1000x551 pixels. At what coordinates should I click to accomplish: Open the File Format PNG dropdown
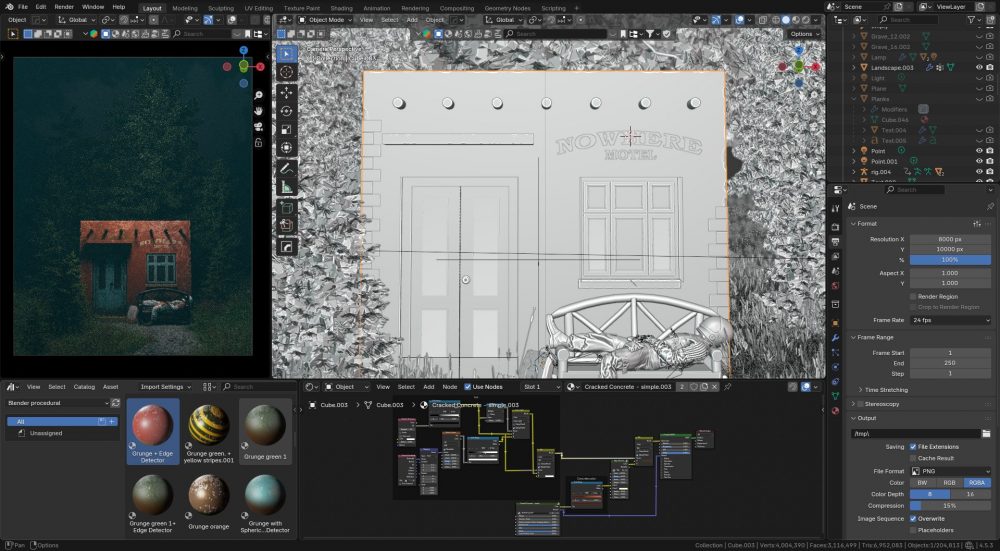coord(950,471)
